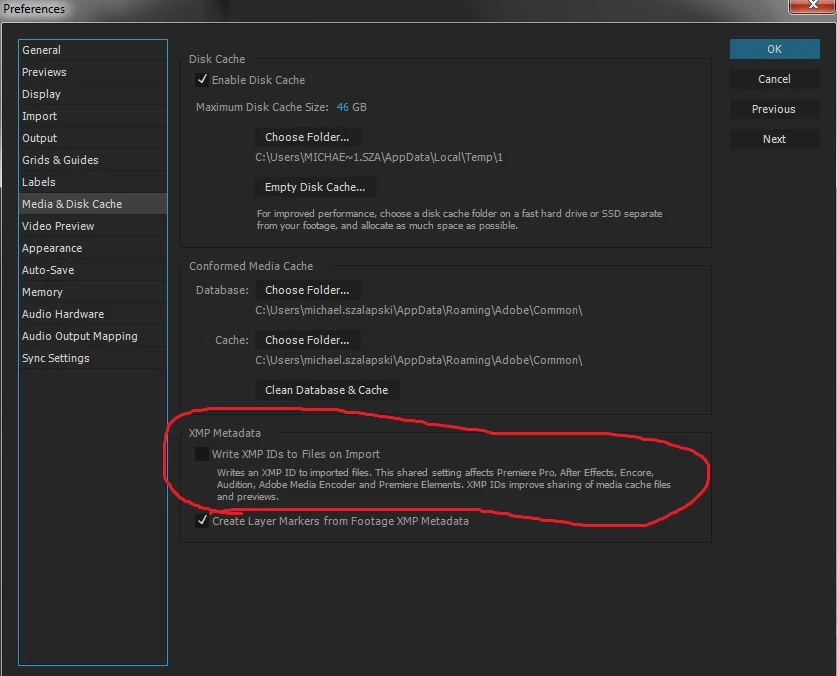Click the Cancel button
The height and width of the screenshot is (676, 837).
[x=775, y=79]
